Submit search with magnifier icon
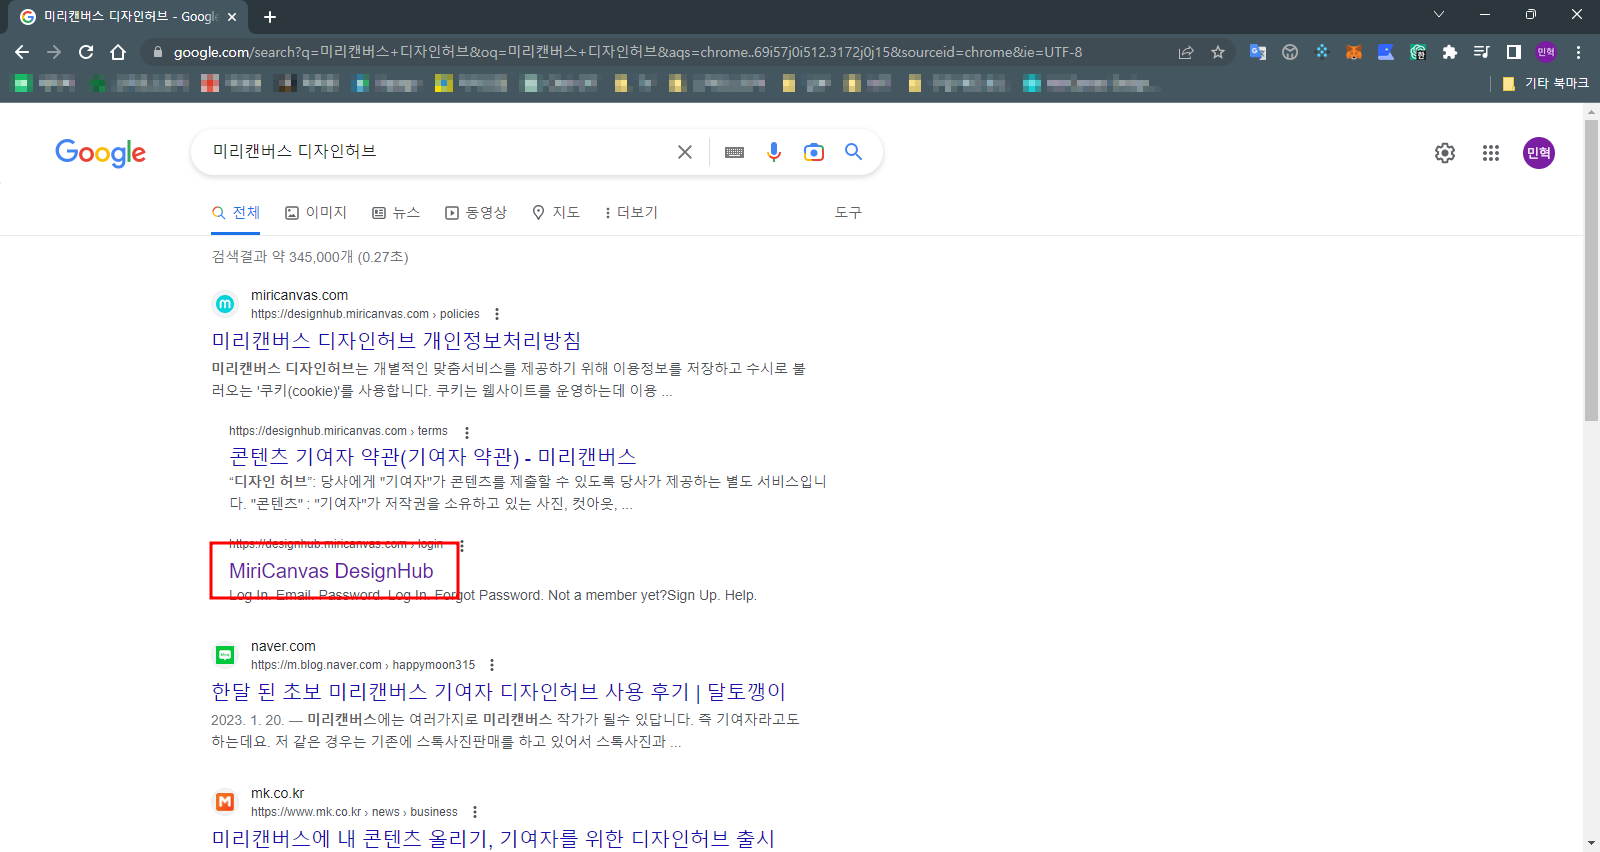The width and height of the screenshot is (1600, 852). coord(853,151)
